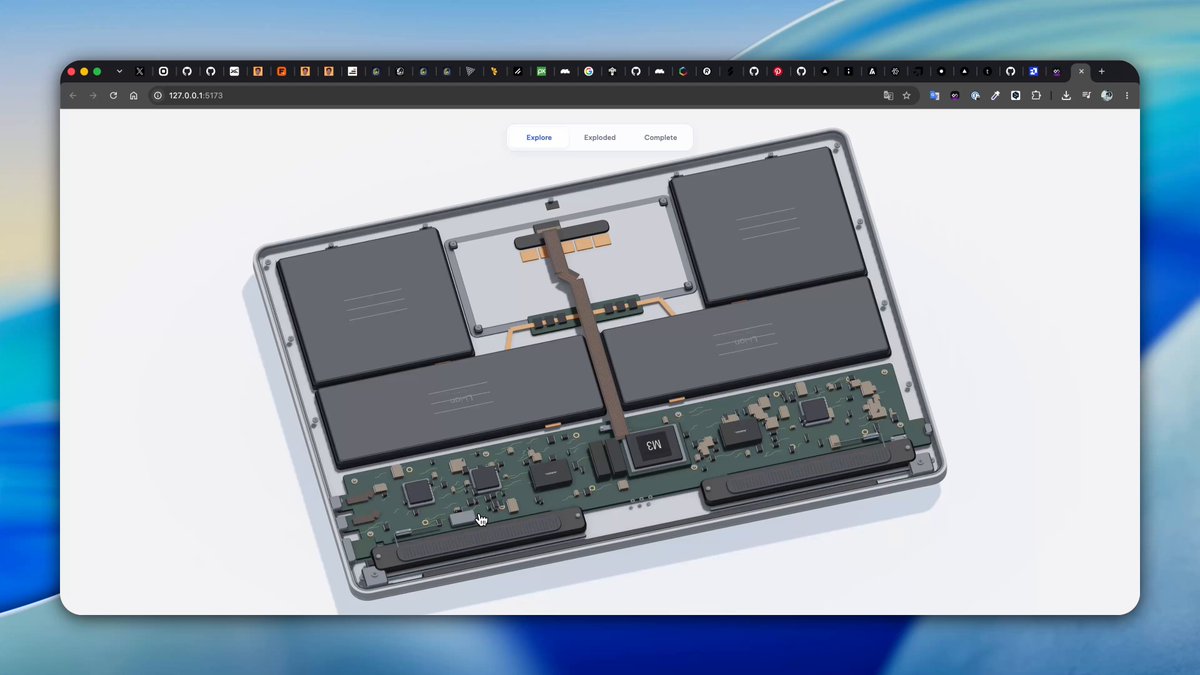Switch to the Complete view tab
Viewport: 1200px width, 675px height.
tap(660, 137)
